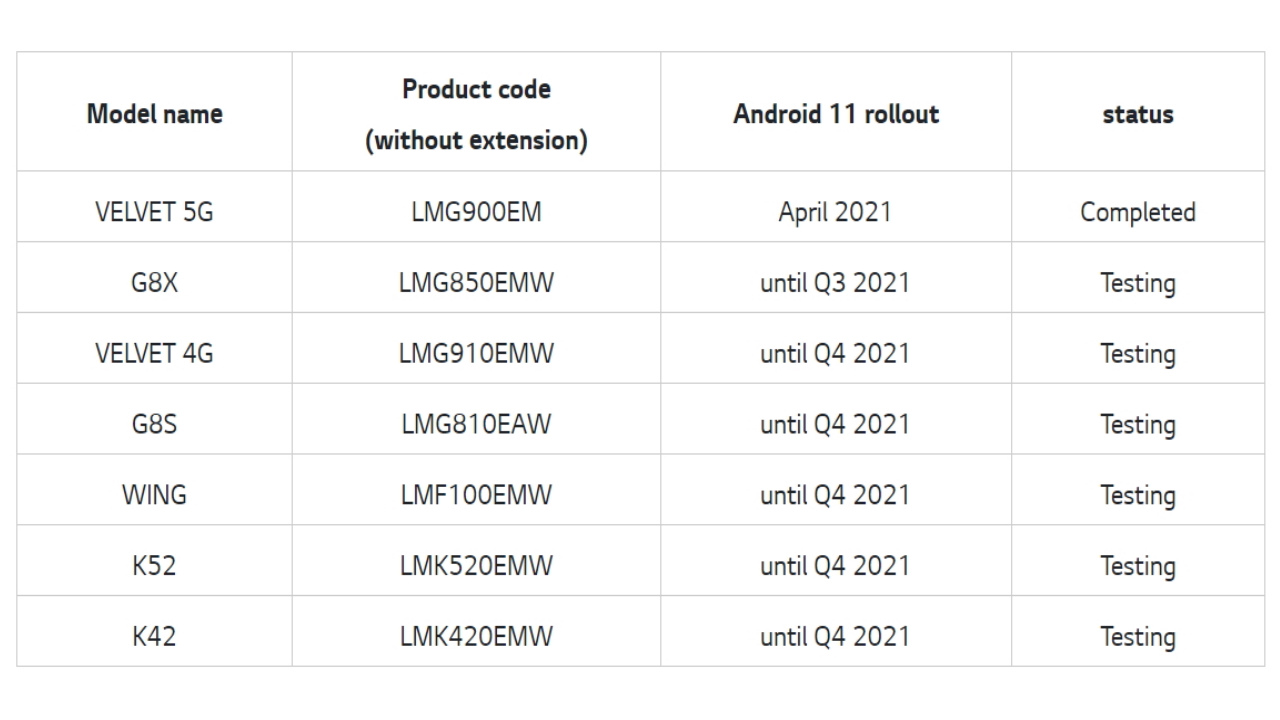Image resolution: width=1280 pixels, height=720 pixels.
Task: Click the April 2021 rollout date
Action: click(x=835, y=212)
